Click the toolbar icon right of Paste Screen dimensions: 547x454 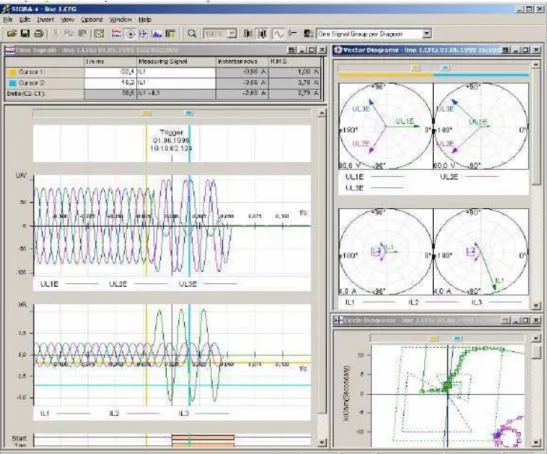[99, 34]
